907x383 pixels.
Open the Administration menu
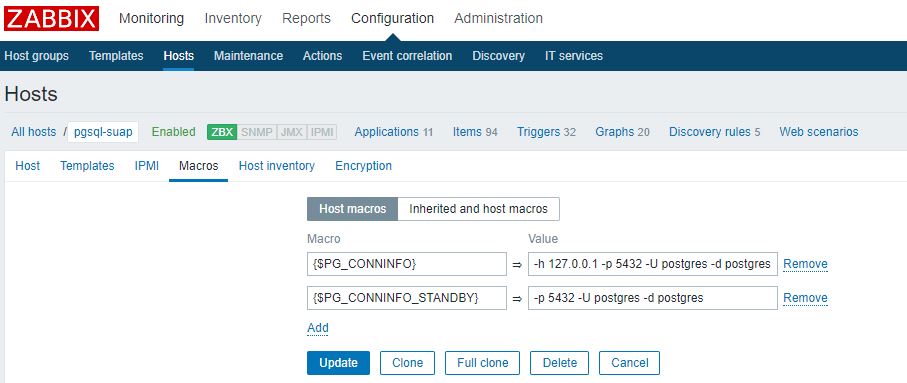[x=499, y=19]
